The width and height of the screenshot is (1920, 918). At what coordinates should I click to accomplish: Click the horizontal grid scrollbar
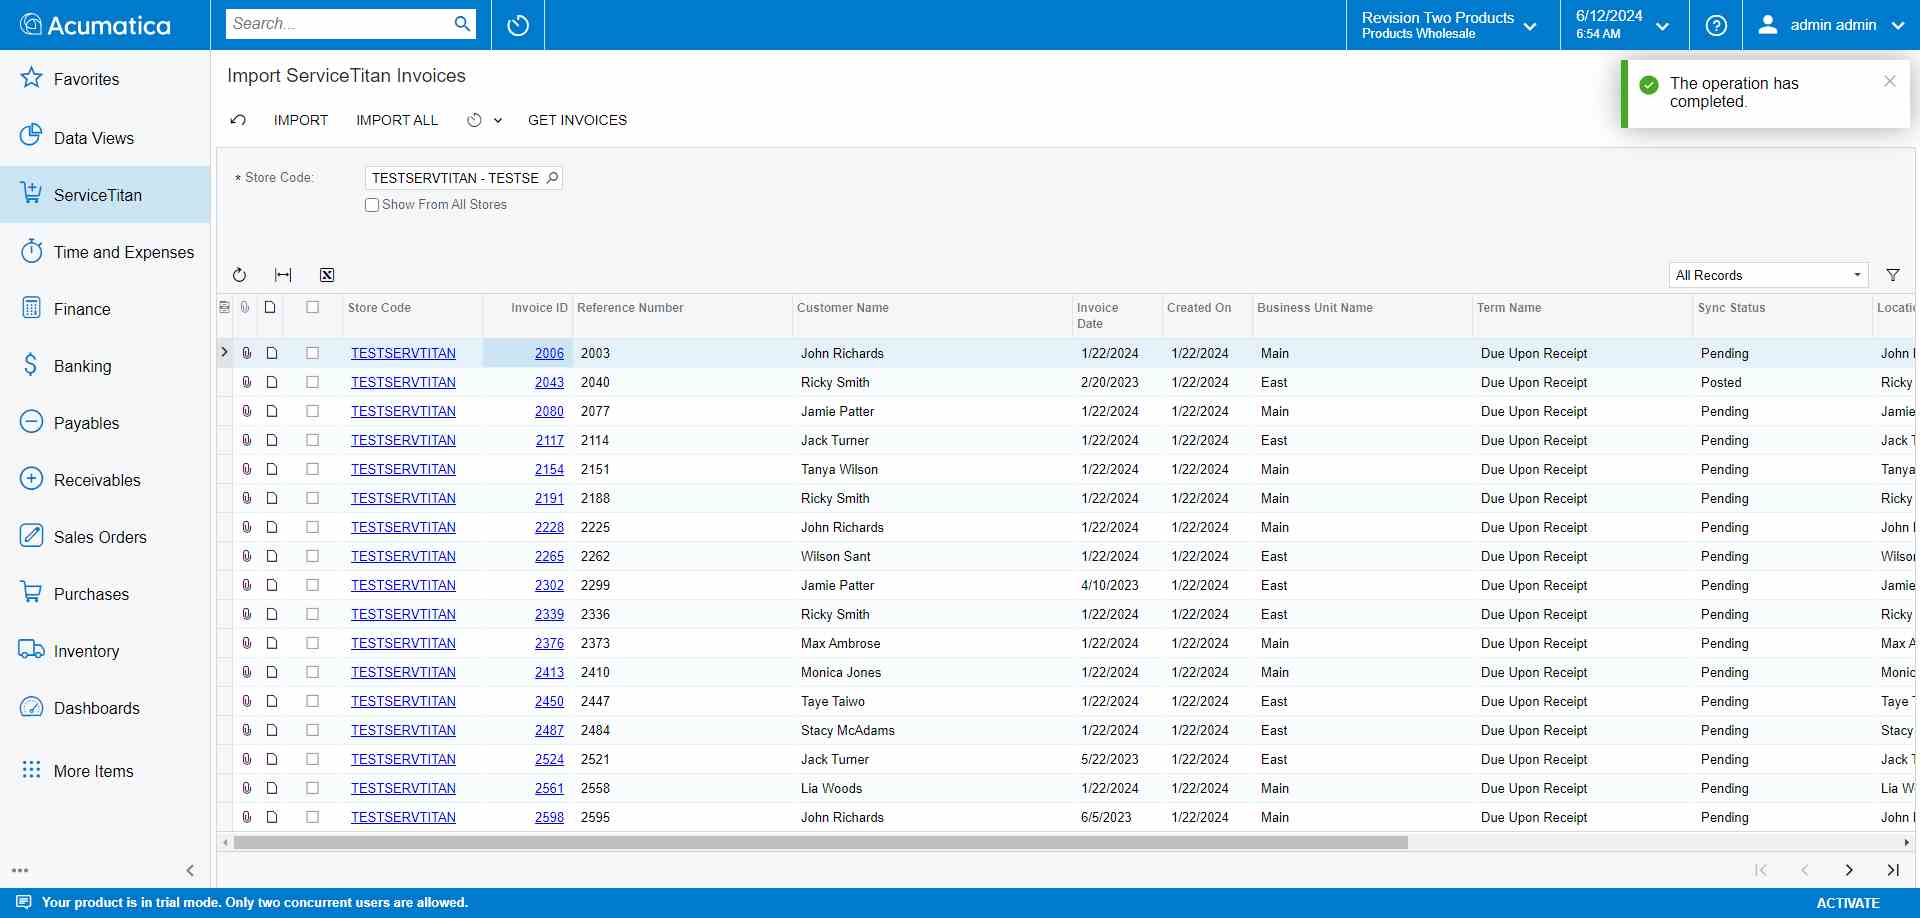pyautogui.click(x=820, y=843)
